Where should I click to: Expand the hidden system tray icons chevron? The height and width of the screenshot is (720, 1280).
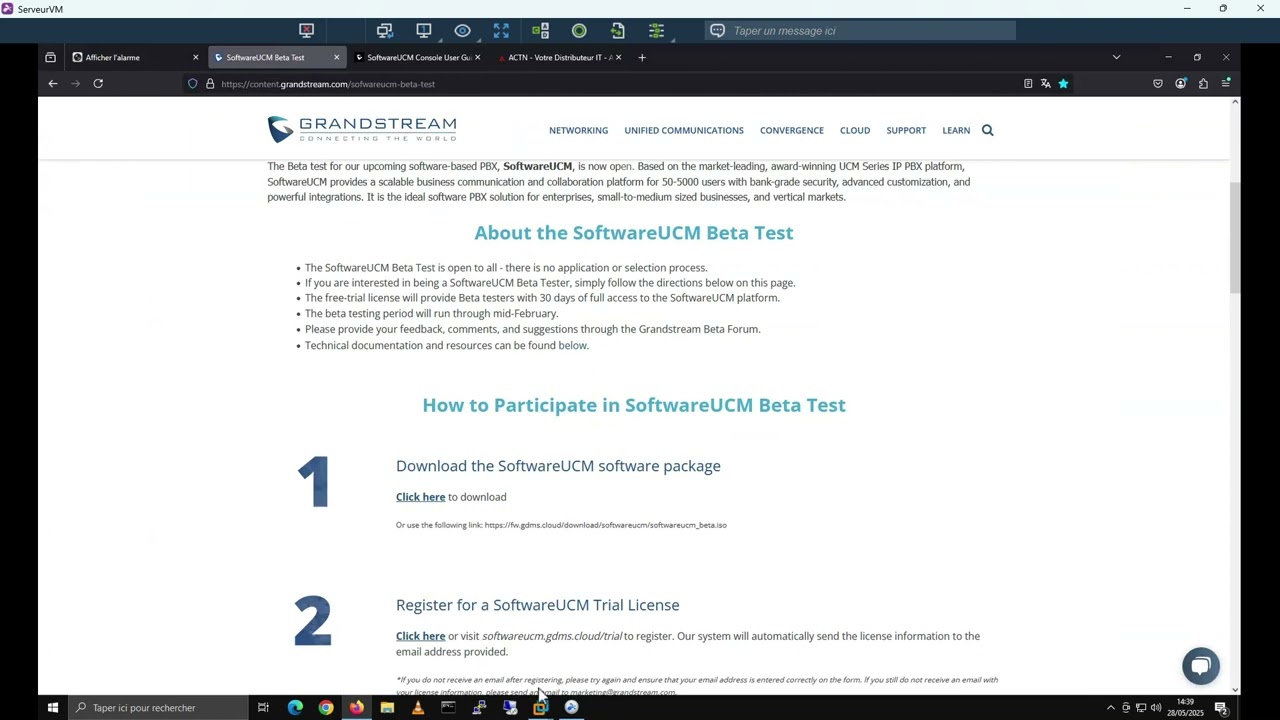point(1110,708)
